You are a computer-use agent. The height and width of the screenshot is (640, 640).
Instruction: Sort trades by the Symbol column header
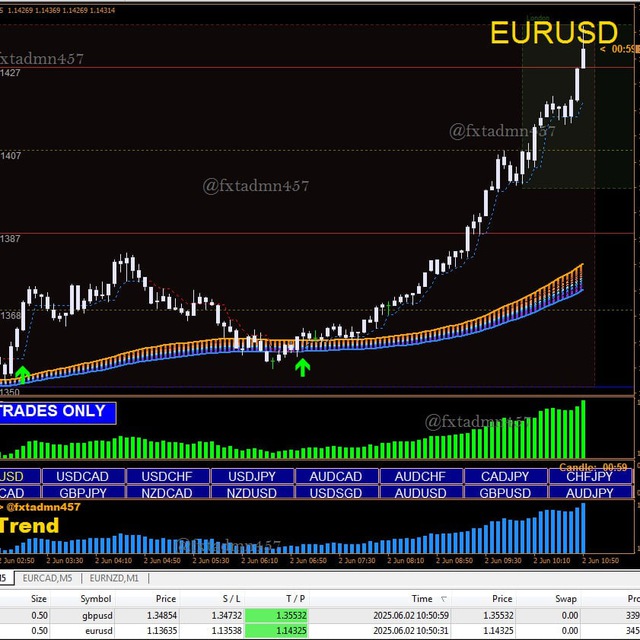pyautogui.click(x=96, y=599)
